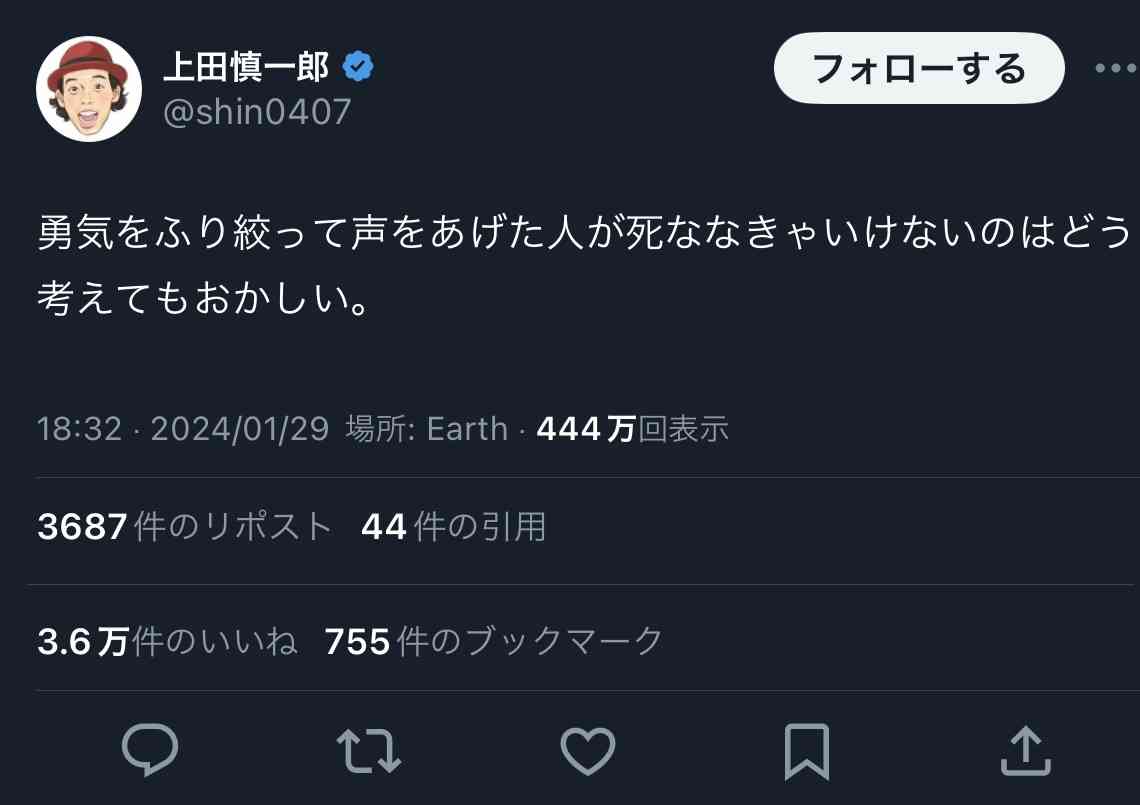View the 44件の引用 quotes list
Image resolution: width=1140 pixels, height=805 pixels.
[454, 526]
